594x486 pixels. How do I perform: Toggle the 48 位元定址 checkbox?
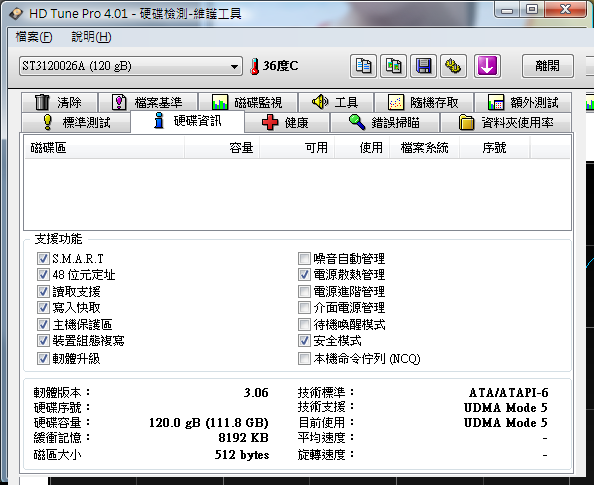43,275
